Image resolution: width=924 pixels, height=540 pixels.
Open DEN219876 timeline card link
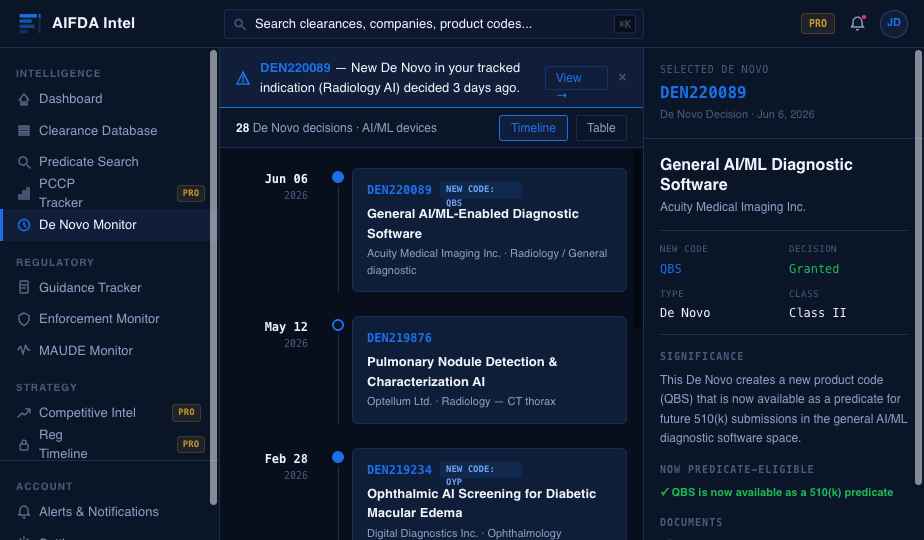[399, 338]
